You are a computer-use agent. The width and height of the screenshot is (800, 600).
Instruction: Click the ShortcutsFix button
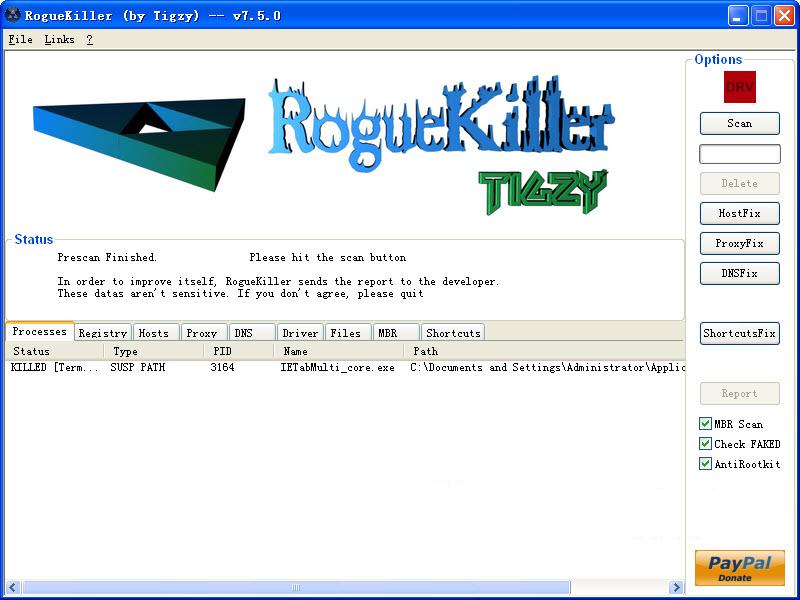739,333
